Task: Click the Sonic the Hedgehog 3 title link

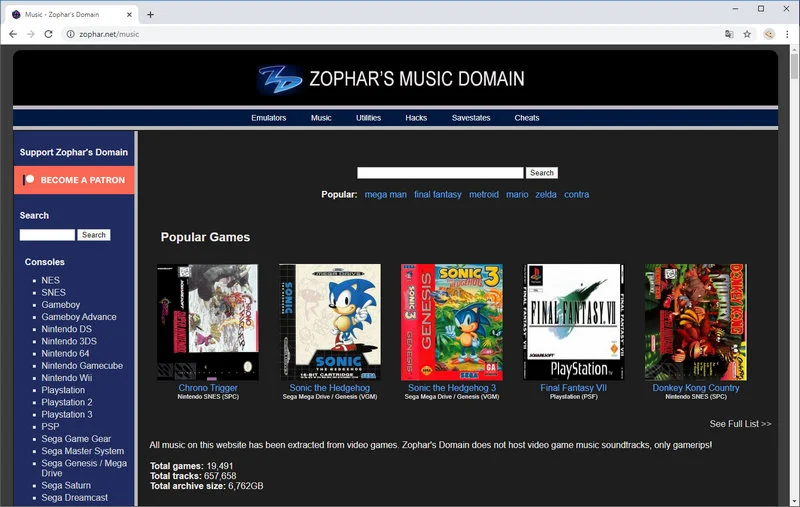Action: [452, 388]
